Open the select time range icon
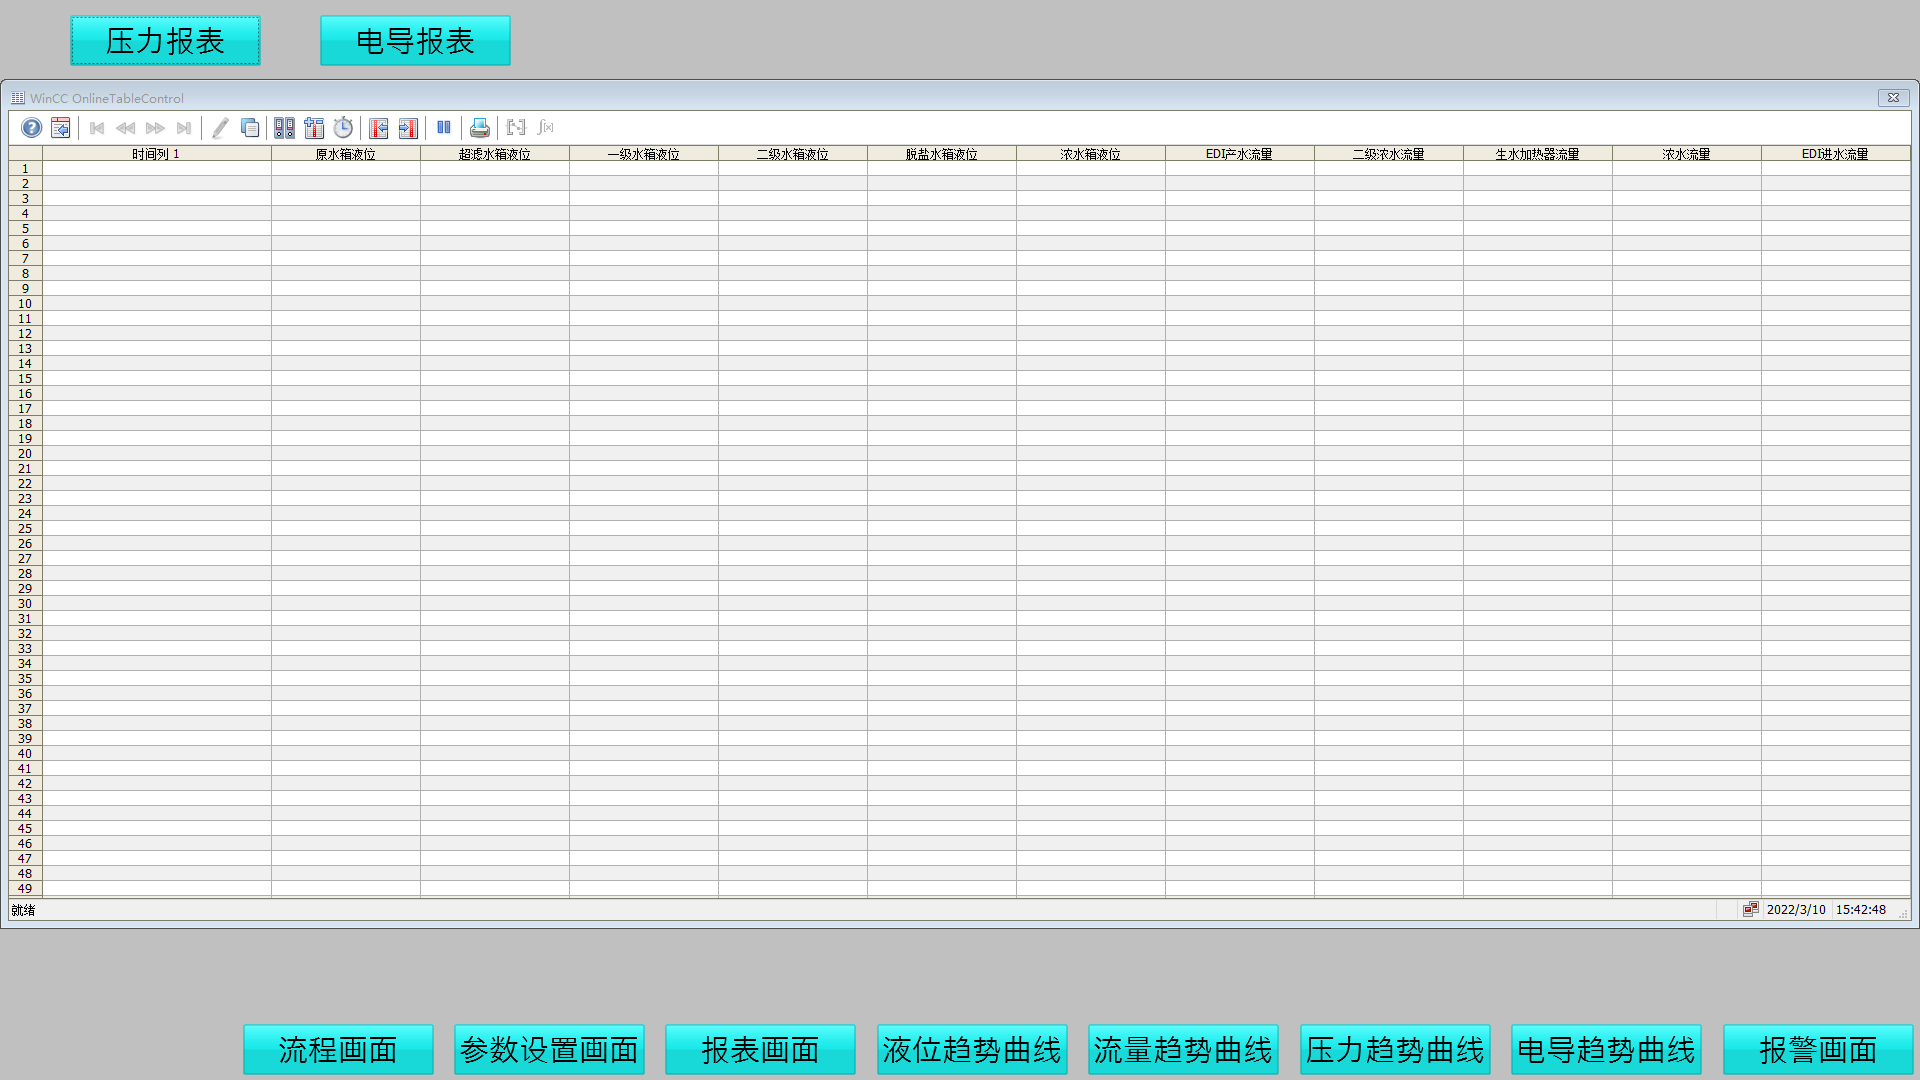Screen dimensions: 1920x1080 tap(343, 128)
